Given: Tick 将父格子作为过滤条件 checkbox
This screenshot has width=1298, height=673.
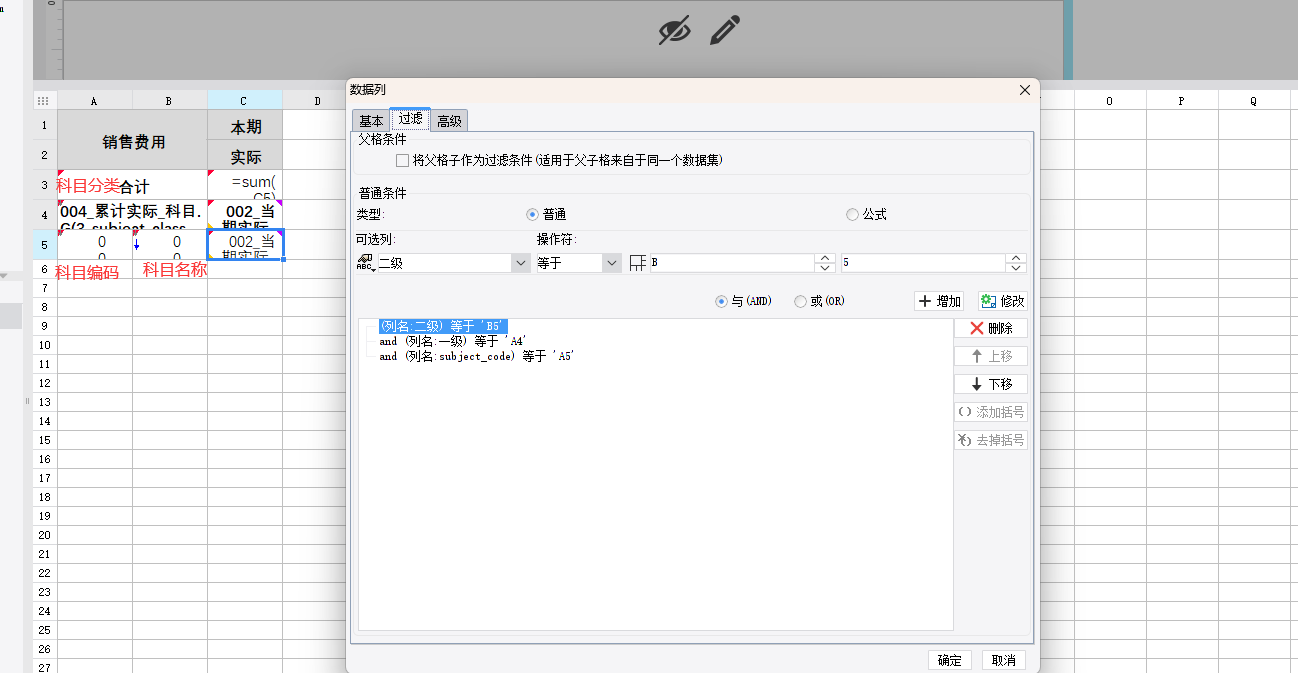Looking at the screenshot, I should [402, 160].
